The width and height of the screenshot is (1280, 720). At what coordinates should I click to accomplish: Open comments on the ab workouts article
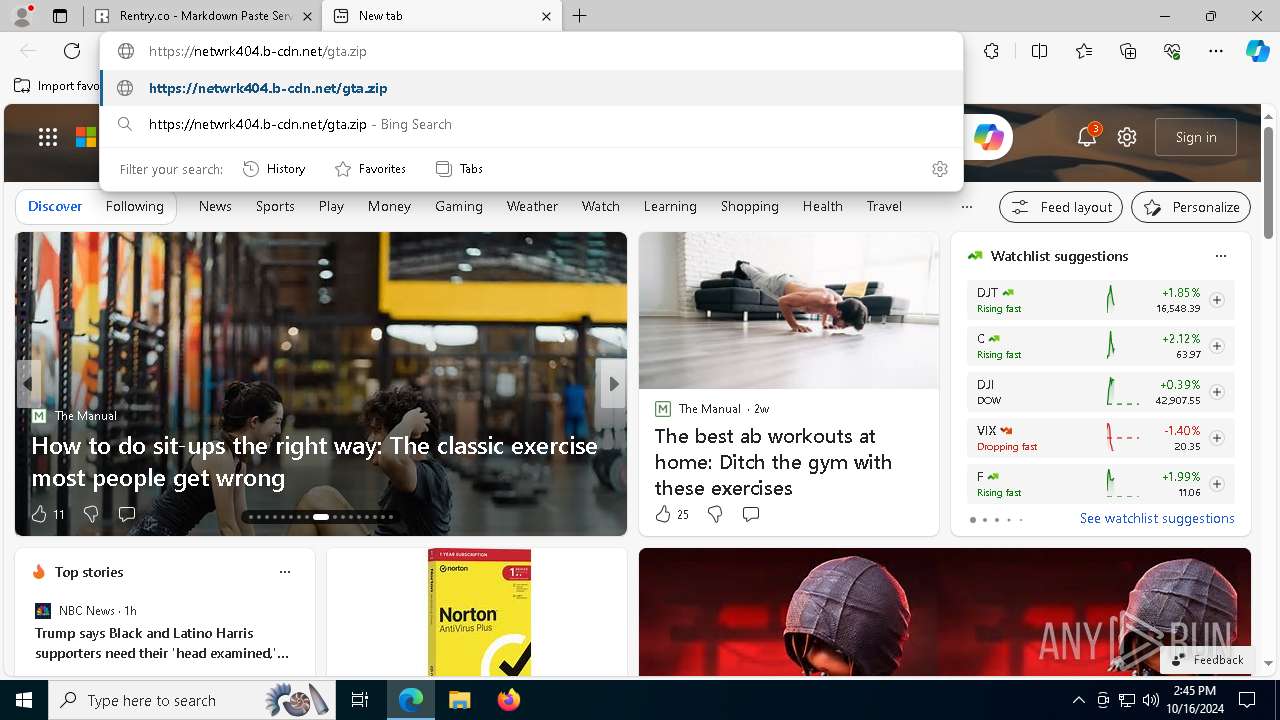pyautogui.click(x=751, y=514)
